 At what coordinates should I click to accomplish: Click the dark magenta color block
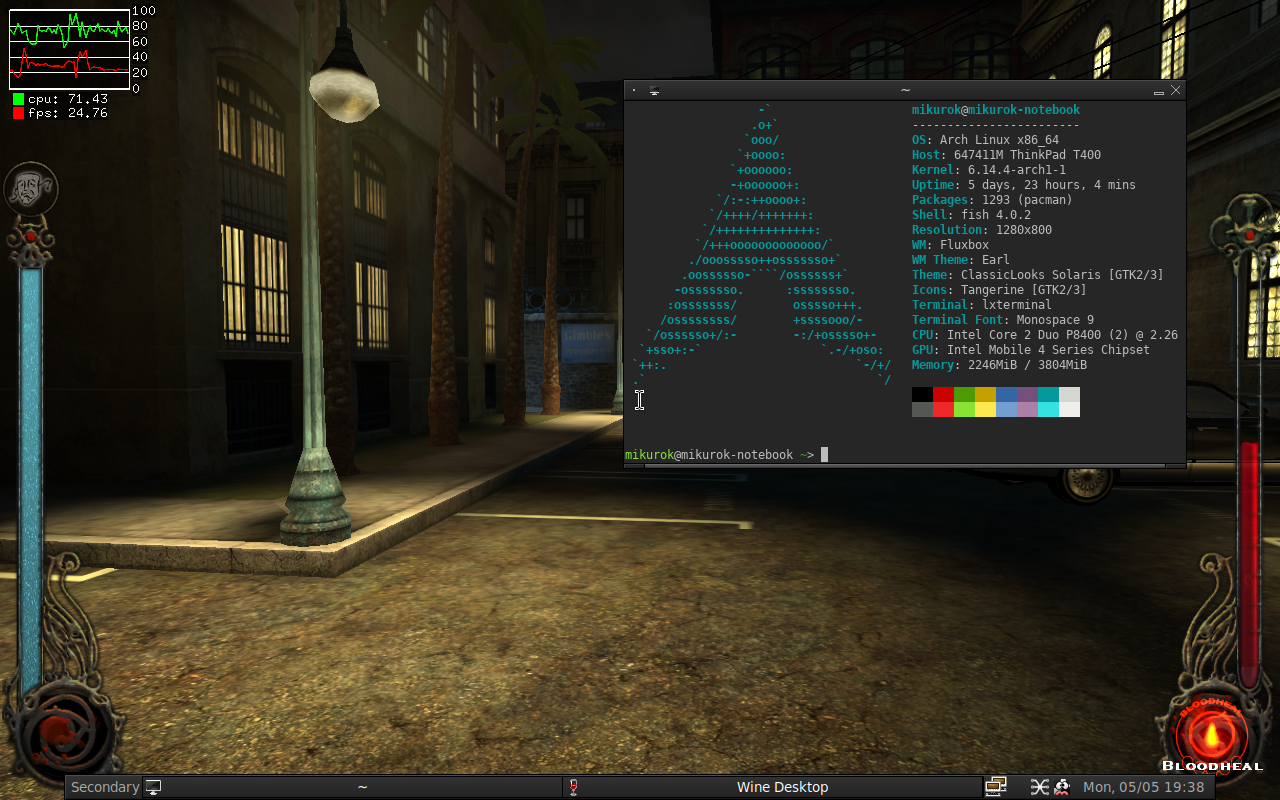1027,395
